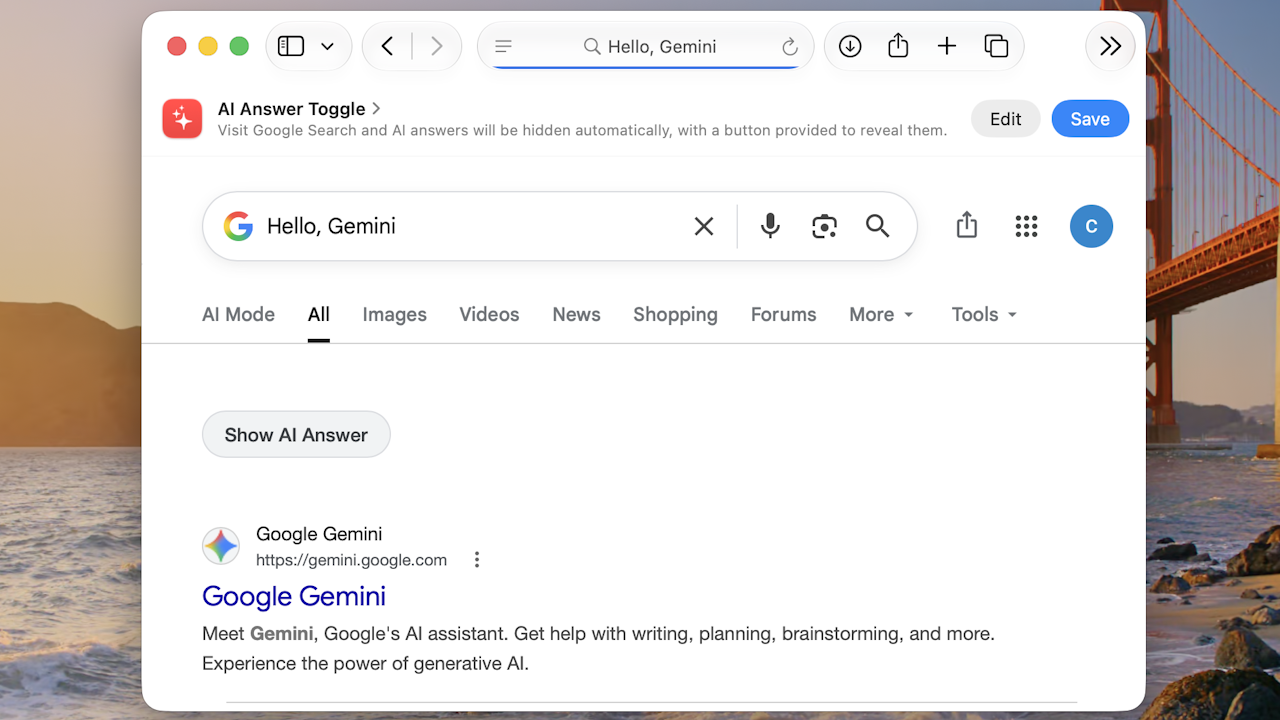Switch to Images tab

click(x=394, y=314)
